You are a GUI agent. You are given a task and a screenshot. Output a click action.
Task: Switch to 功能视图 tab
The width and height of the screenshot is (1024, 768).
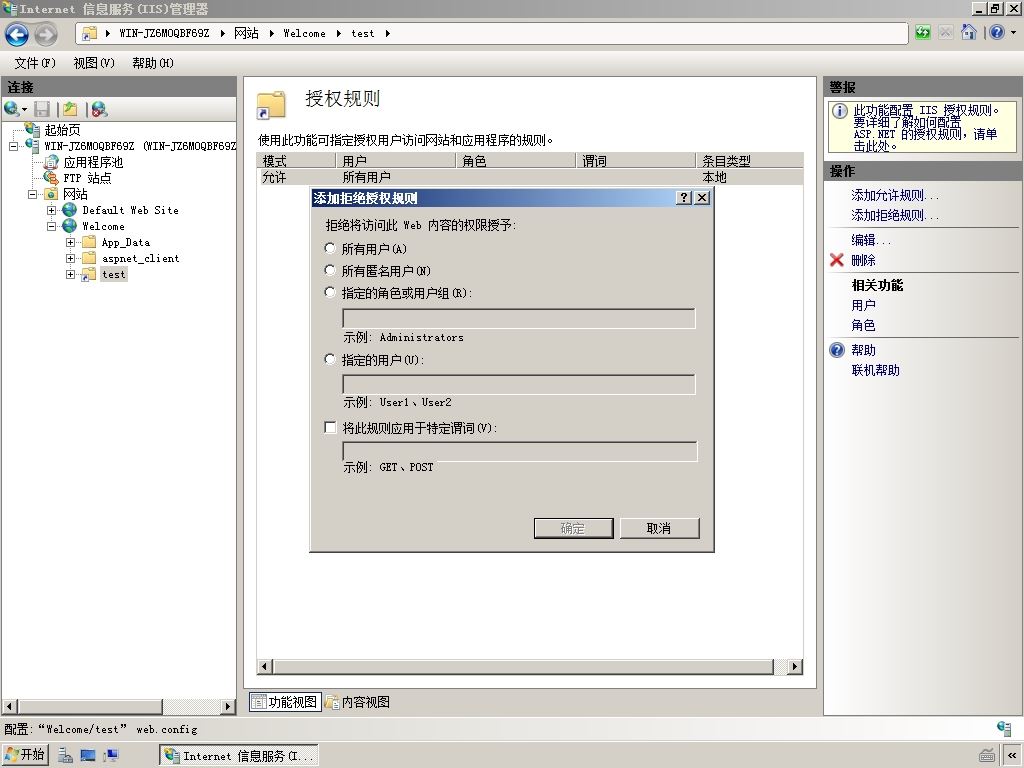click(x=285, y=702)
